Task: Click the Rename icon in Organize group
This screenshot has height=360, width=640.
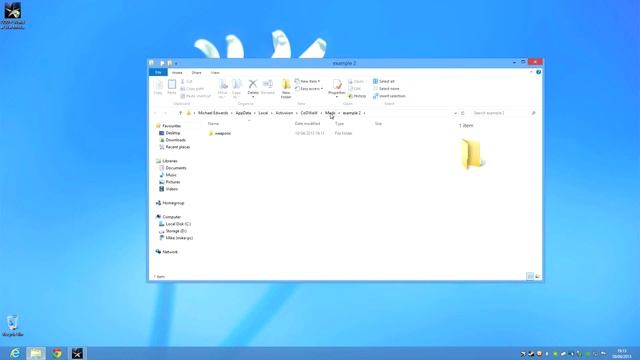Action: 268,87
